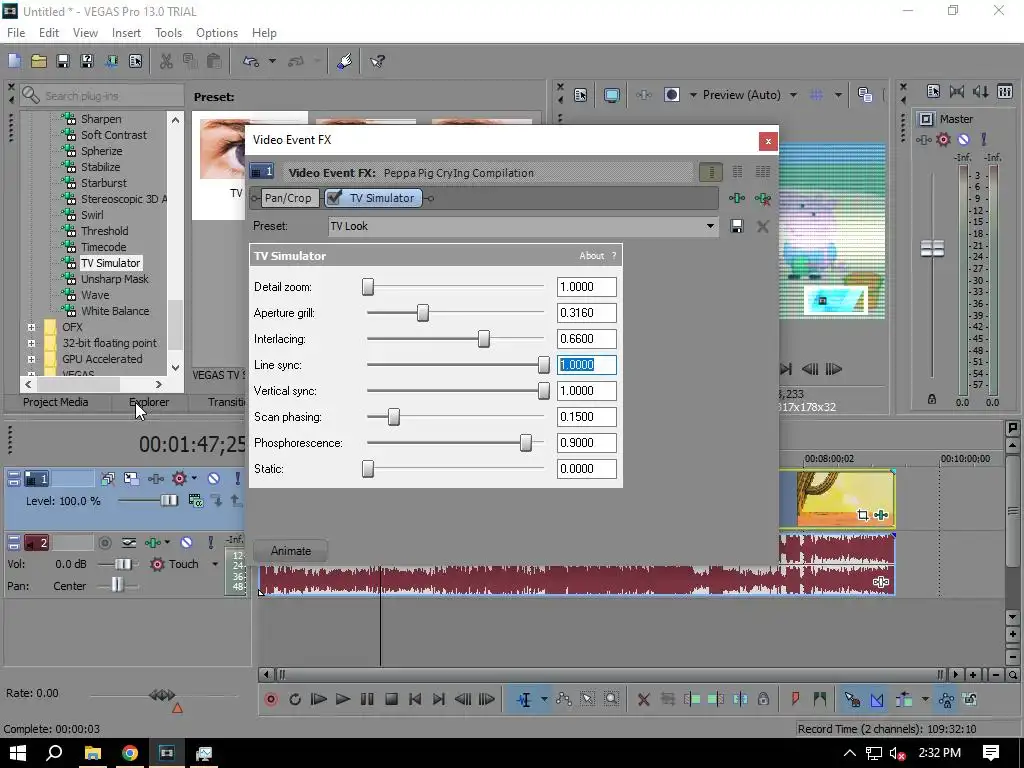Click the Aperture grill slider handle

[x=423, y=313]
